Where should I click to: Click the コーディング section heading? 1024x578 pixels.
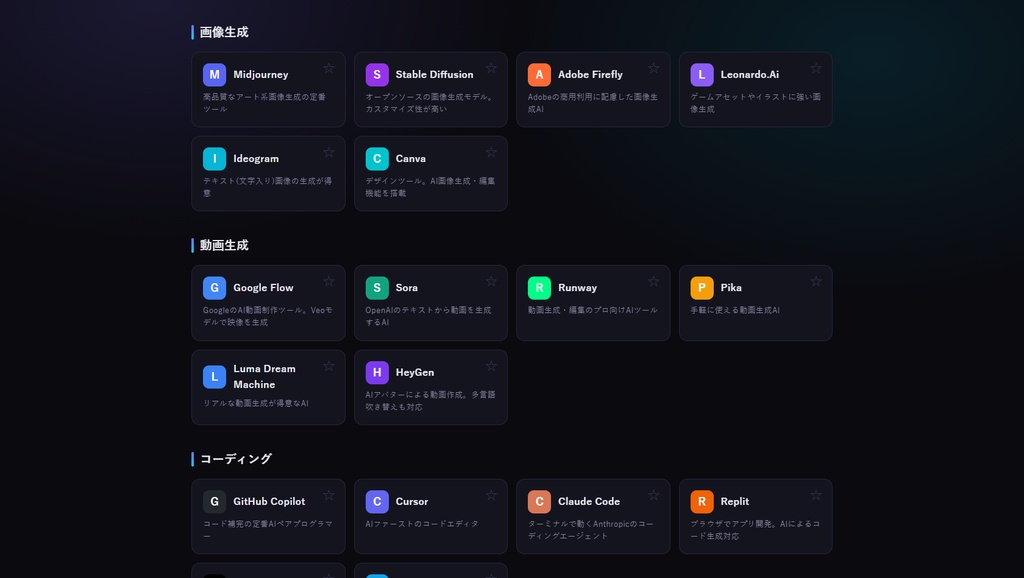pos(236,459)
